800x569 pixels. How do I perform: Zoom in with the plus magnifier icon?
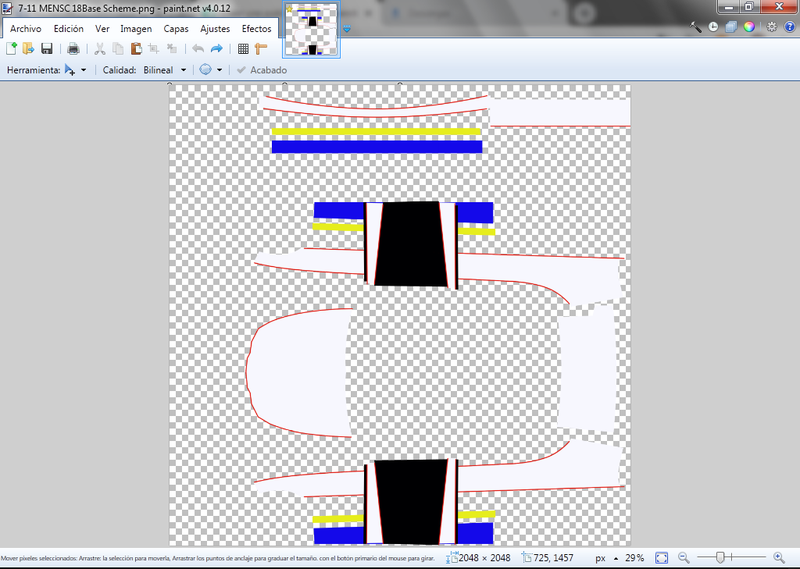tap(779, 558)
